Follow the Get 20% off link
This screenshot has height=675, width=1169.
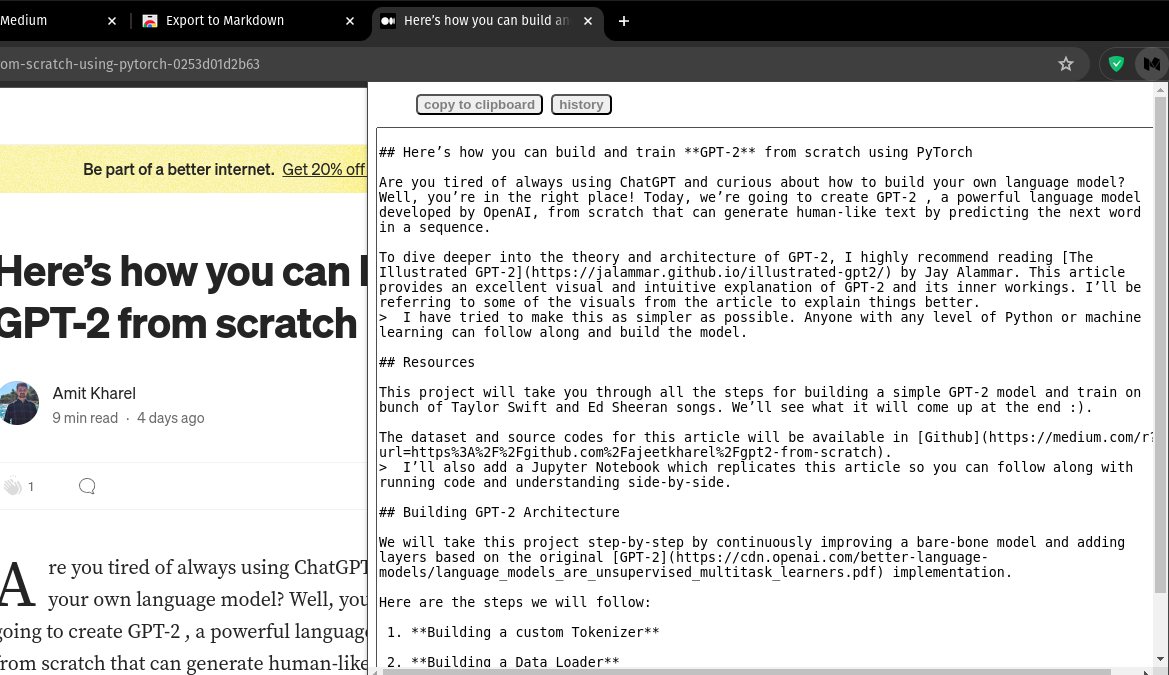(x=324, y=169)
